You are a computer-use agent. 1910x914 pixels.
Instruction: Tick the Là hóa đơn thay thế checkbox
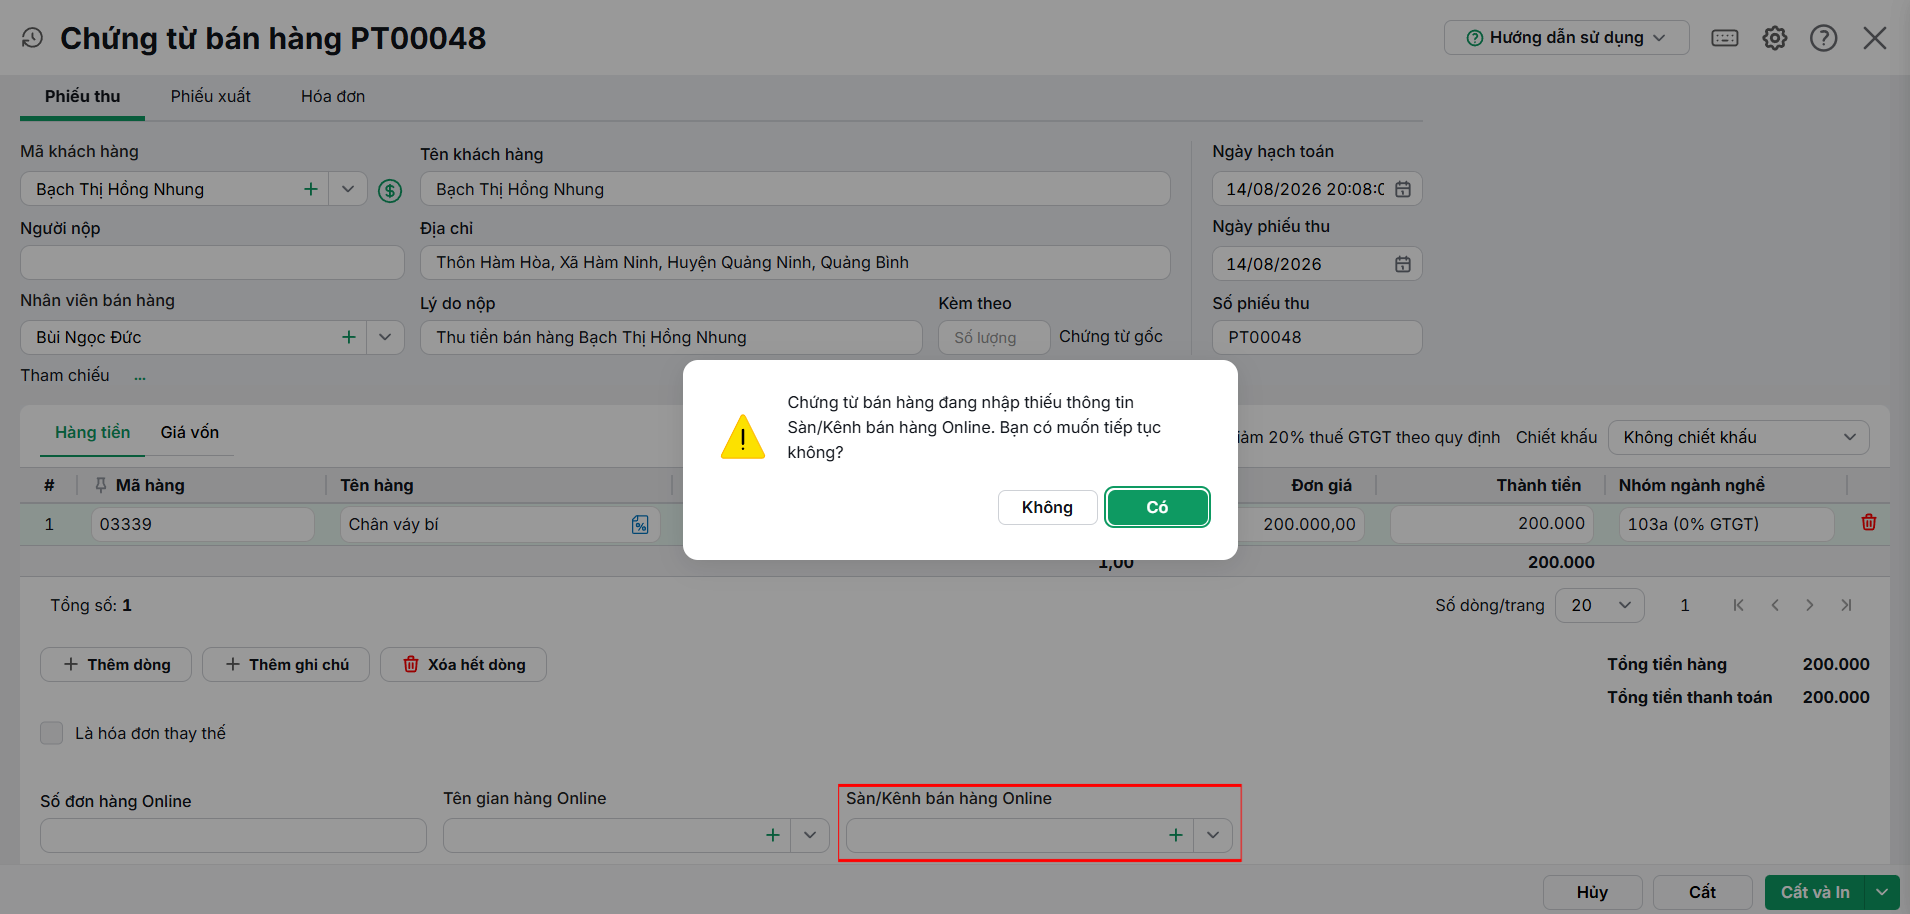point(52,733)
